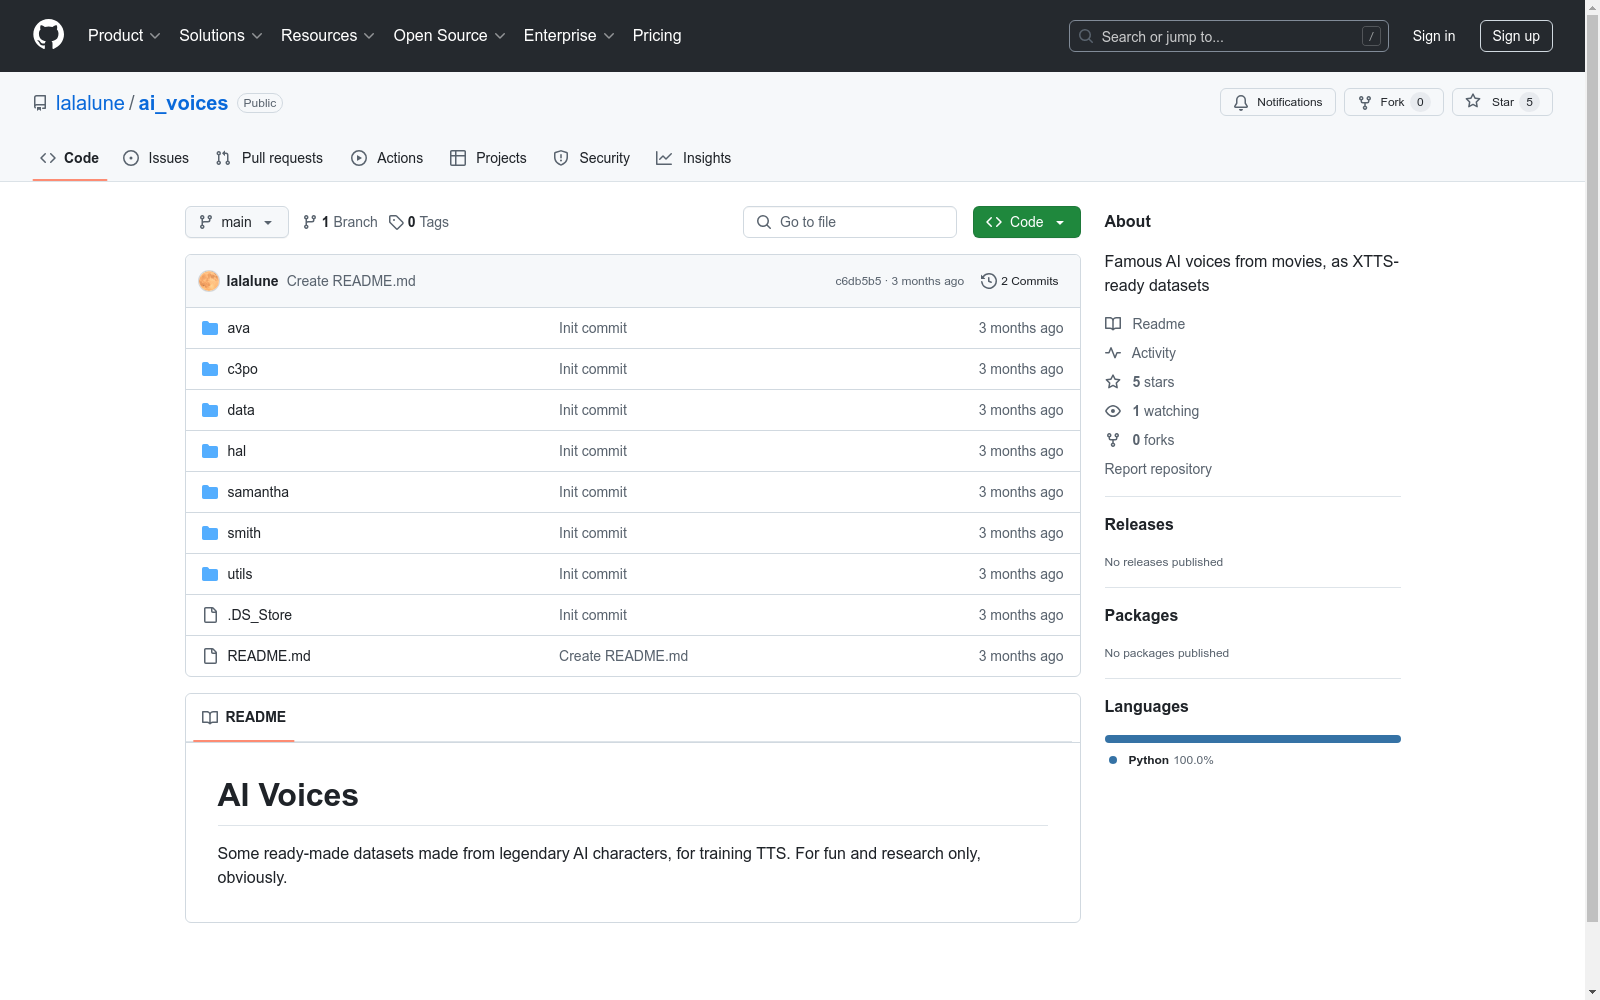Click the commit history clock icon

(989, 281)
